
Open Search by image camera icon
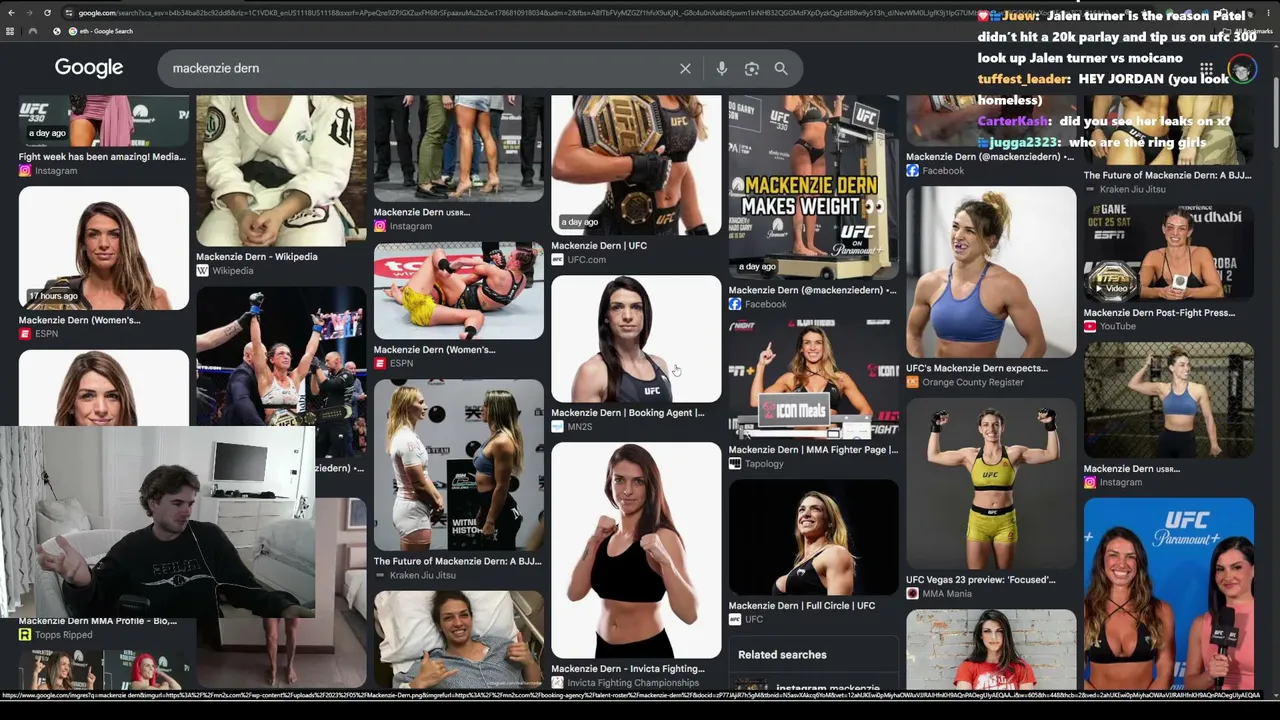click(x=752, y=68)
